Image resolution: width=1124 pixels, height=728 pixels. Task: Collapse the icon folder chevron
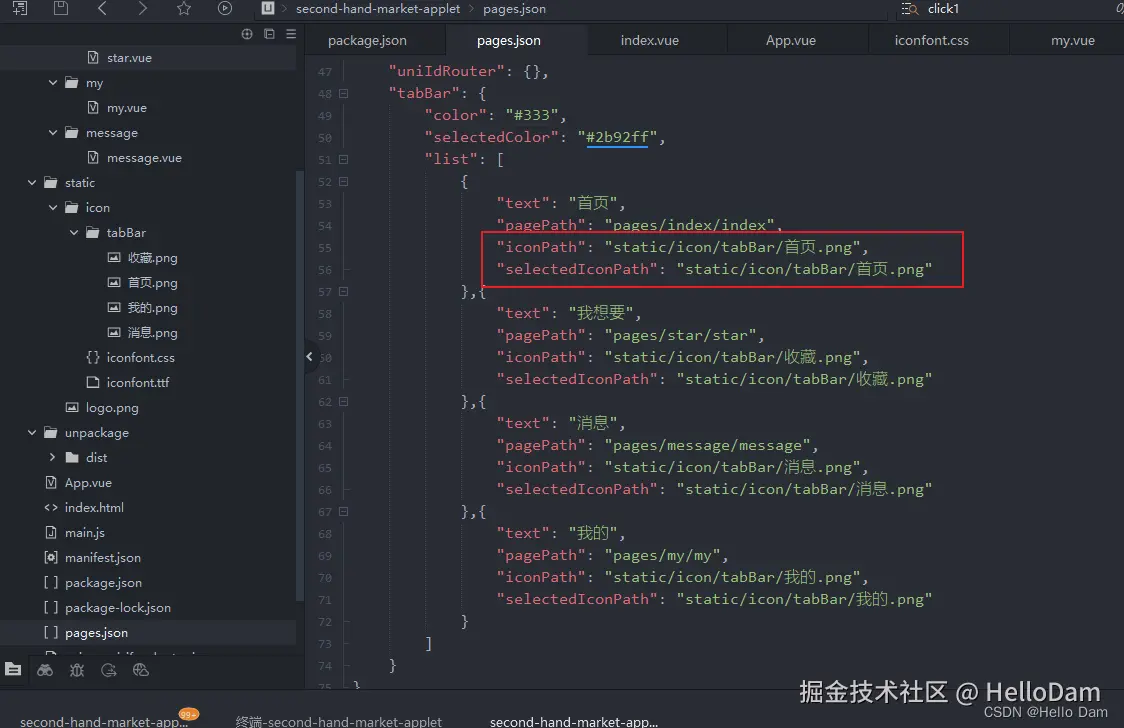52,208
